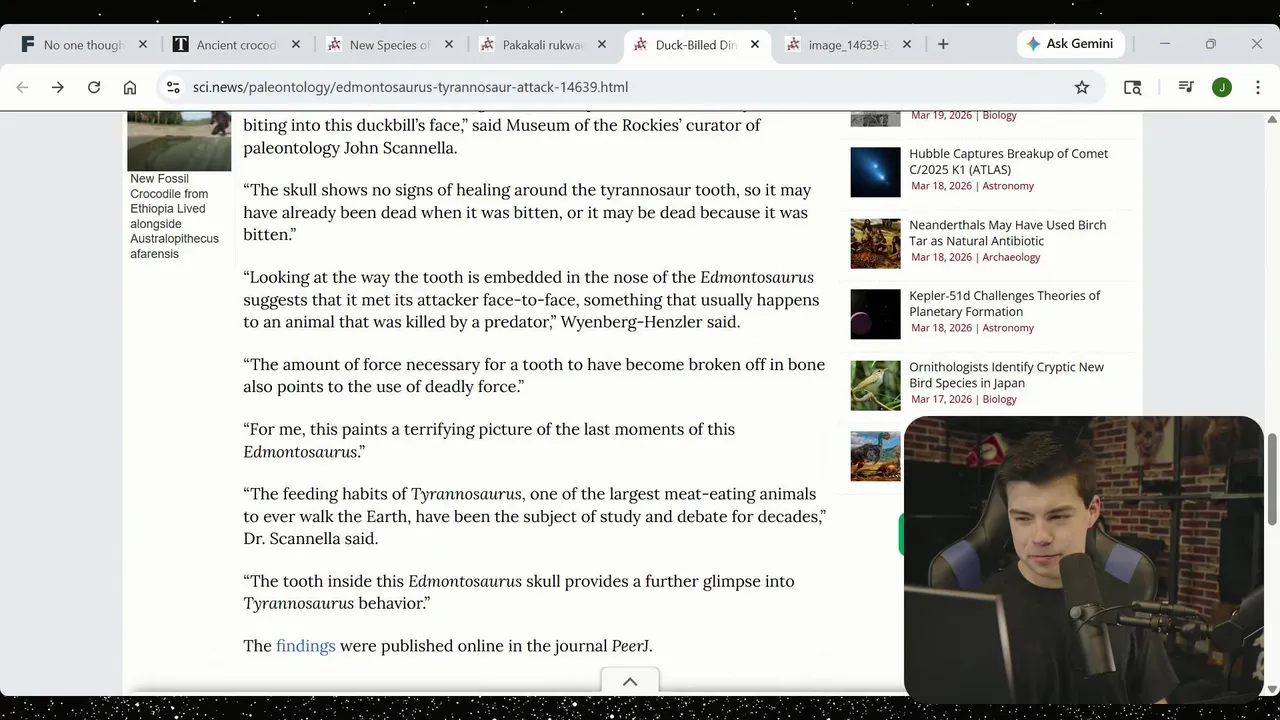Click the bird species thumbnail
This screenshot has width=1280, height=720.
click(876, 385)
